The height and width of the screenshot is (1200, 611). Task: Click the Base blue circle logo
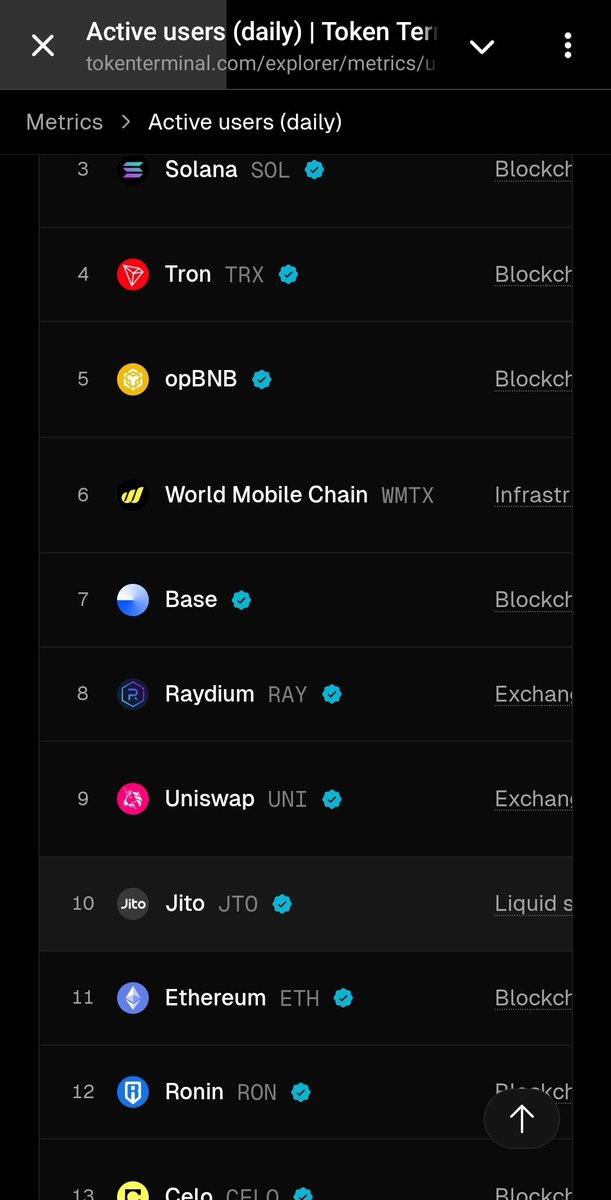pos(133,599)
